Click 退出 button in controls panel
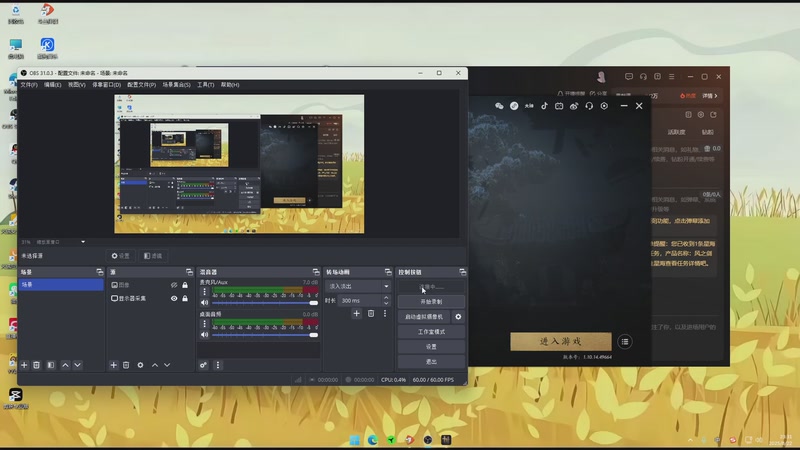800x450 pixels. (x=431, y=362)
